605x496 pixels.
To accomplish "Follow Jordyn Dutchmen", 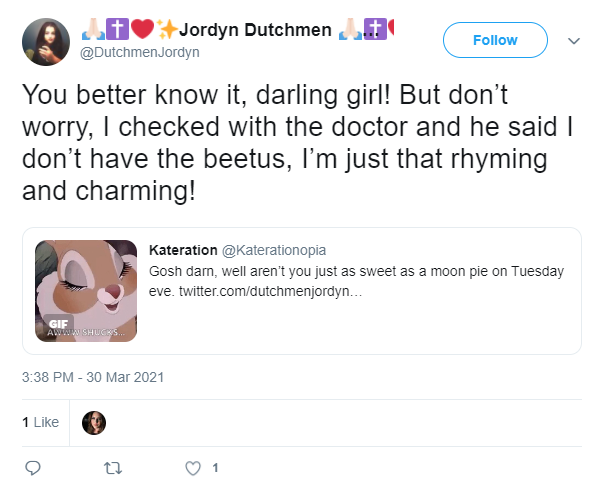I will [x=495, y=40].
